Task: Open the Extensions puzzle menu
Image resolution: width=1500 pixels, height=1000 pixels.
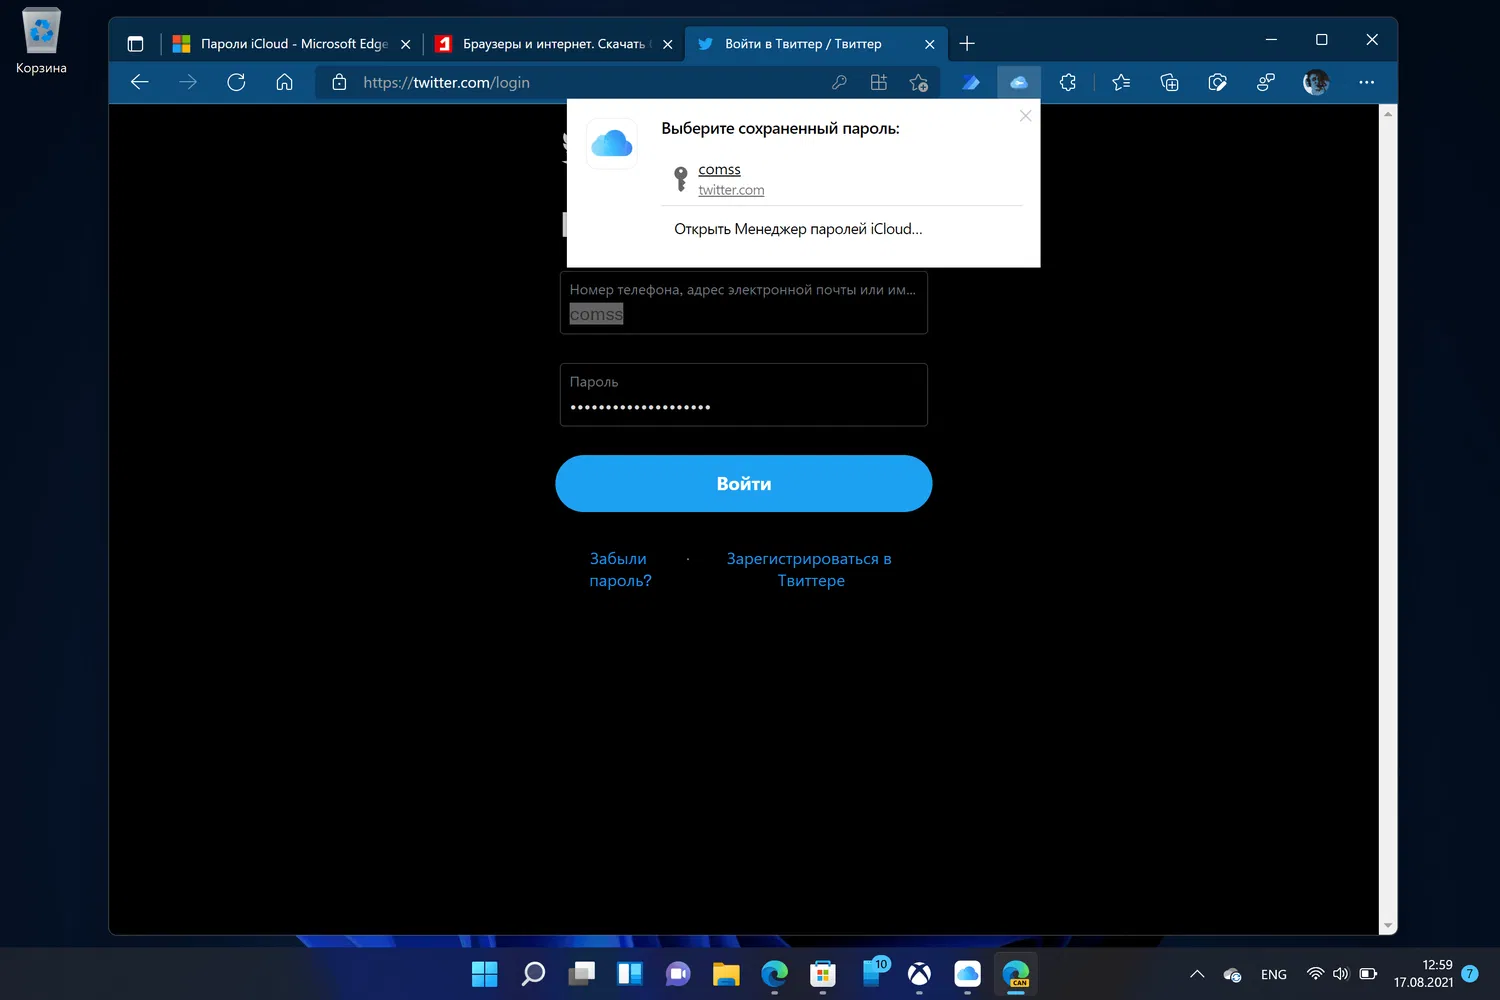Action: point(1068,82)
